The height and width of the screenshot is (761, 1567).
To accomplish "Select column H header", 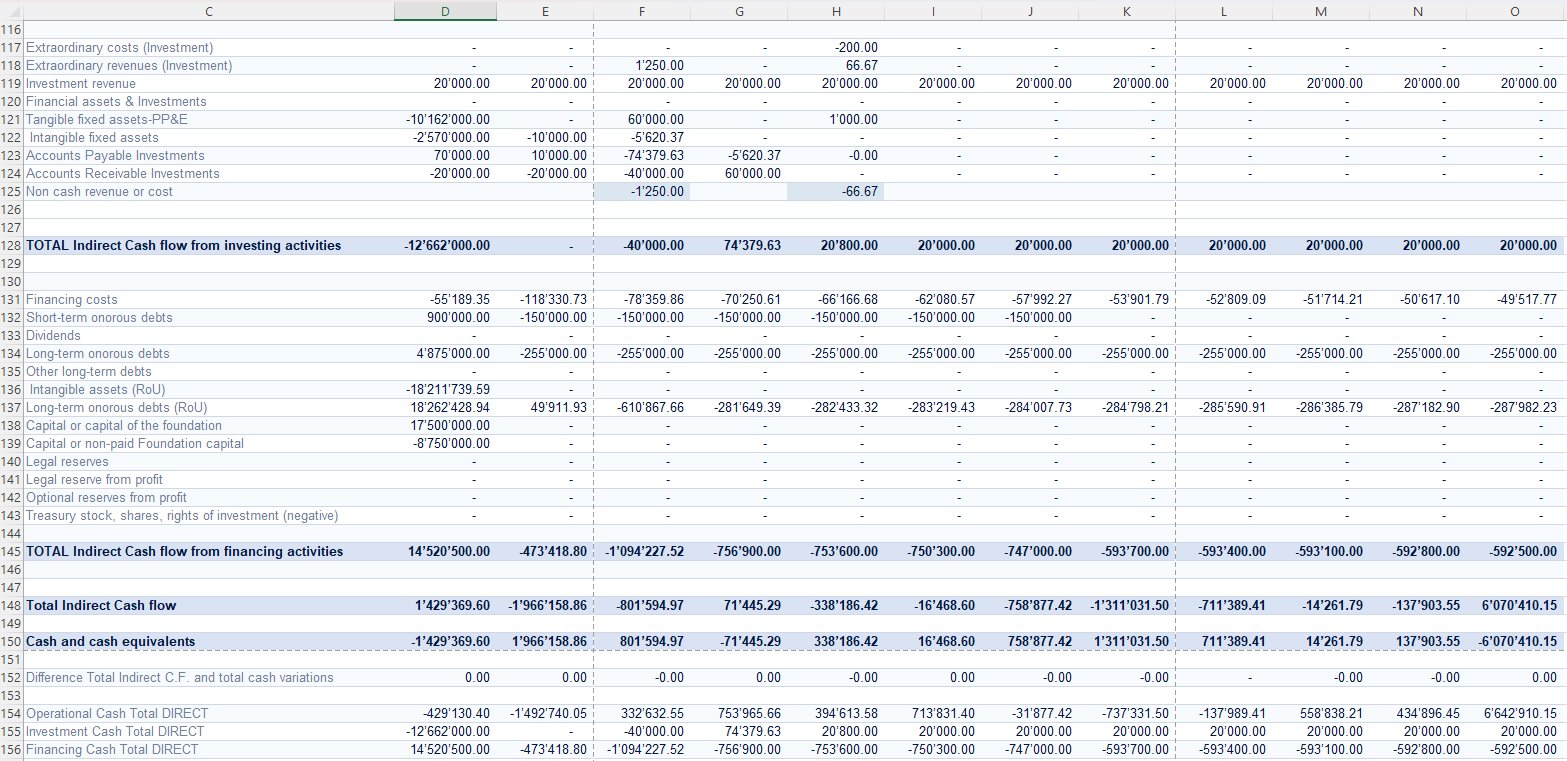I will 835,11.
